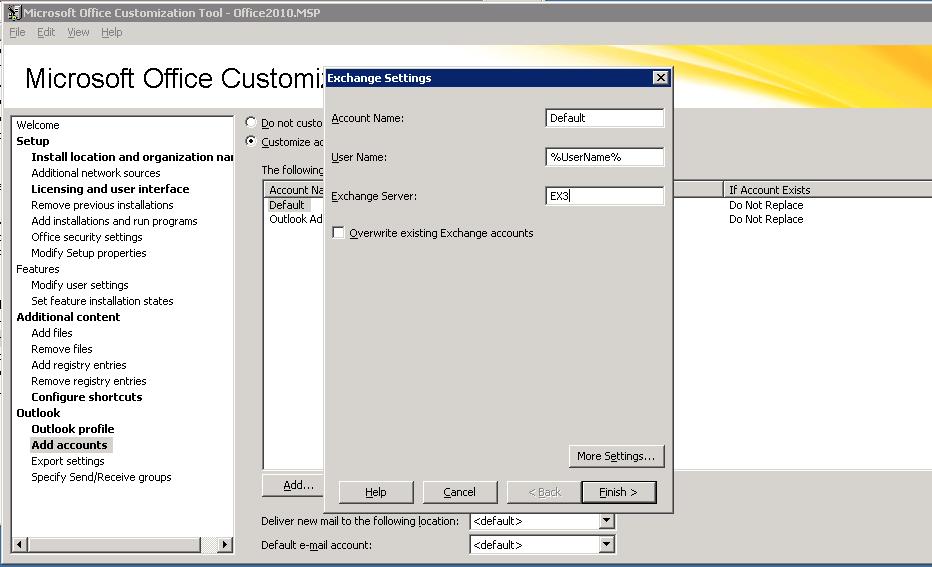Select Additional network sources
932x567 pixels.
coord(96,173)
